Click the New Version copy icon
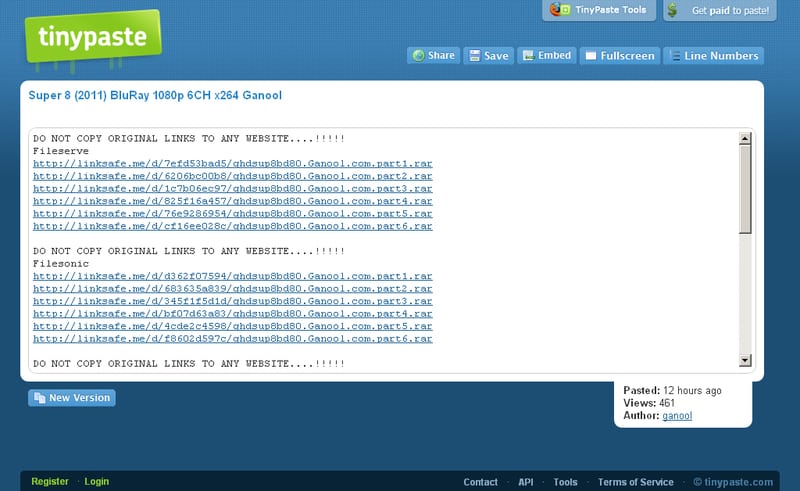 [39, 398]
